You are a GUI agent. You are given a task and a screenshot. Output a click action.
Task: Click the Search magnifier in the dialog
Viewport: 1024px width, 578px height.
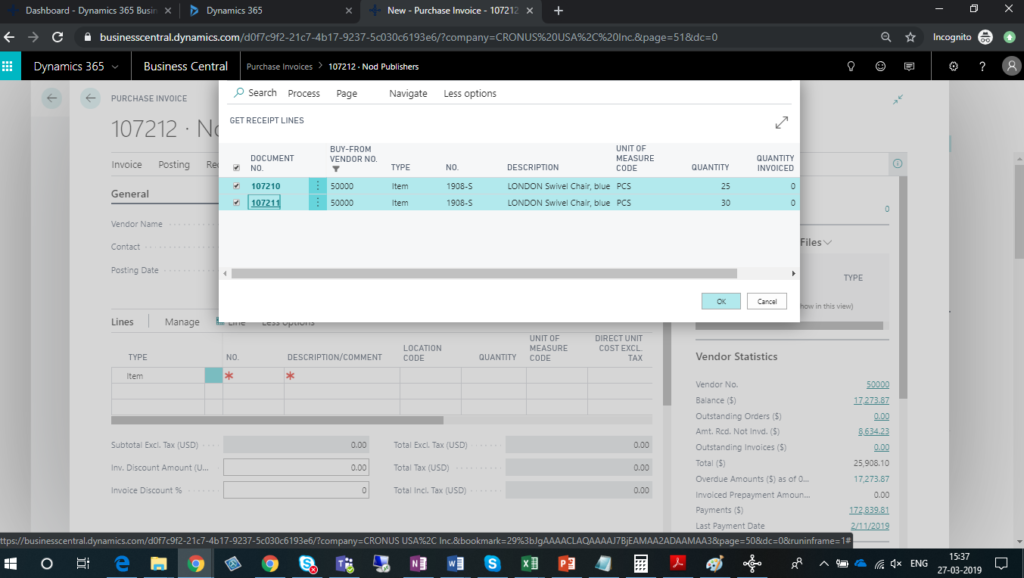coord(239,93)
